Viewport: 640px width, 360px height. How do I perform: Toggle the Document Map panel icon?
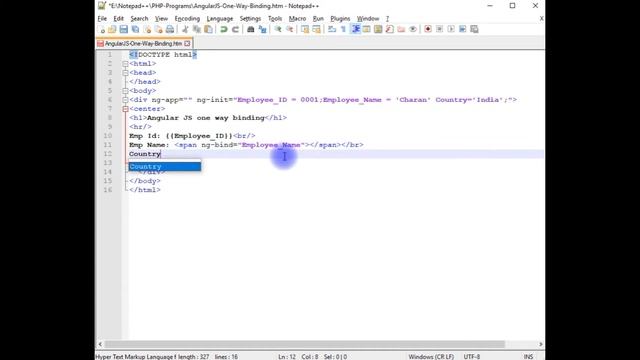click(x=378, y=29)
